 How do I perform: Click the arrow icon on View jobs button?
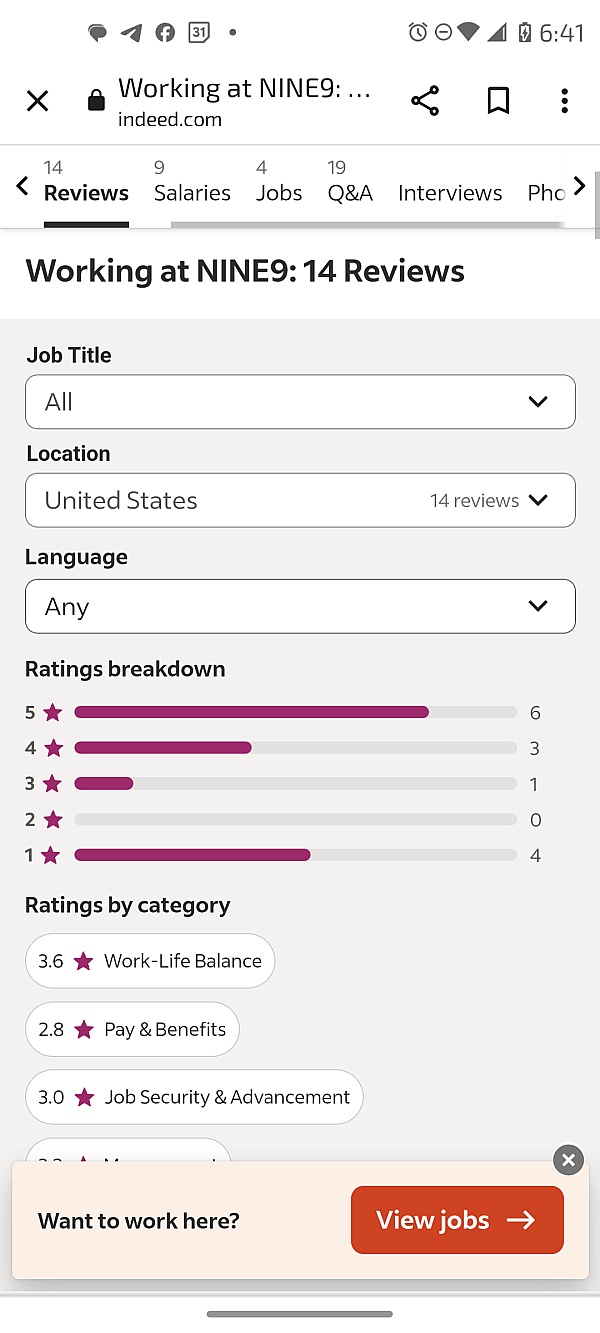(521, 1220)
